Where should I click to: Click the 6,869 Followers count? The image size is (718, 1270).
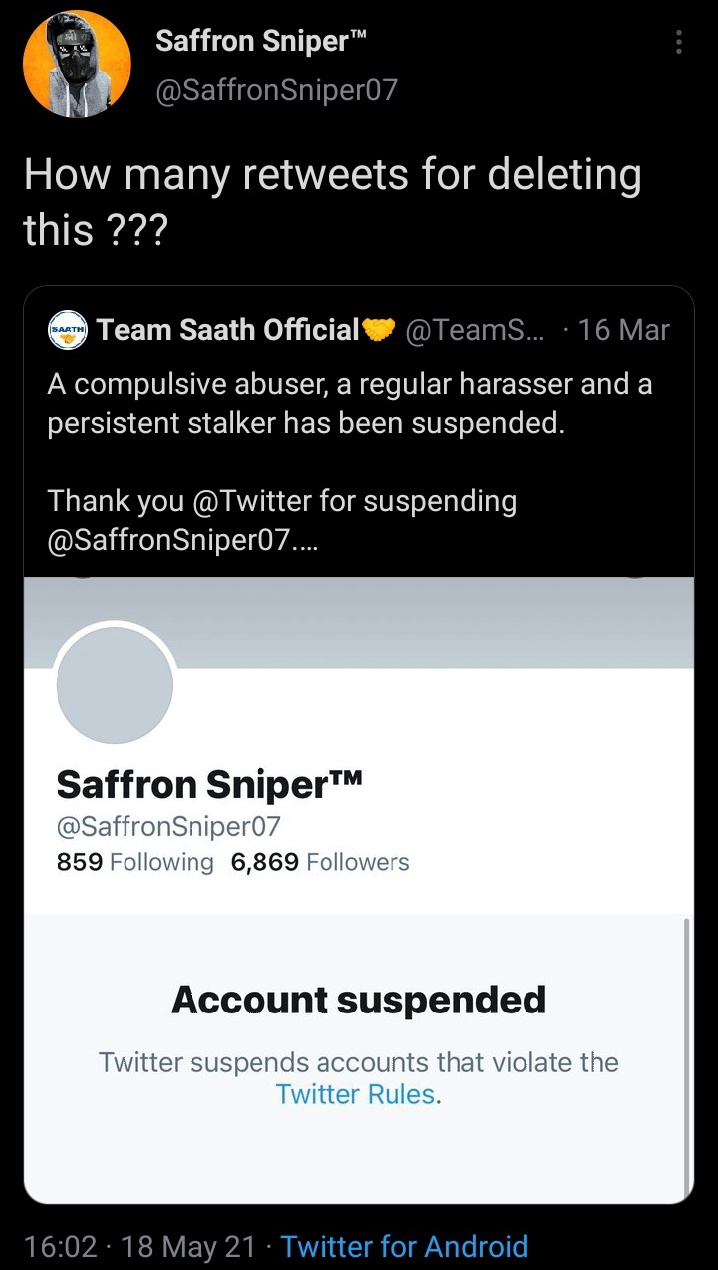pos(320,862)
